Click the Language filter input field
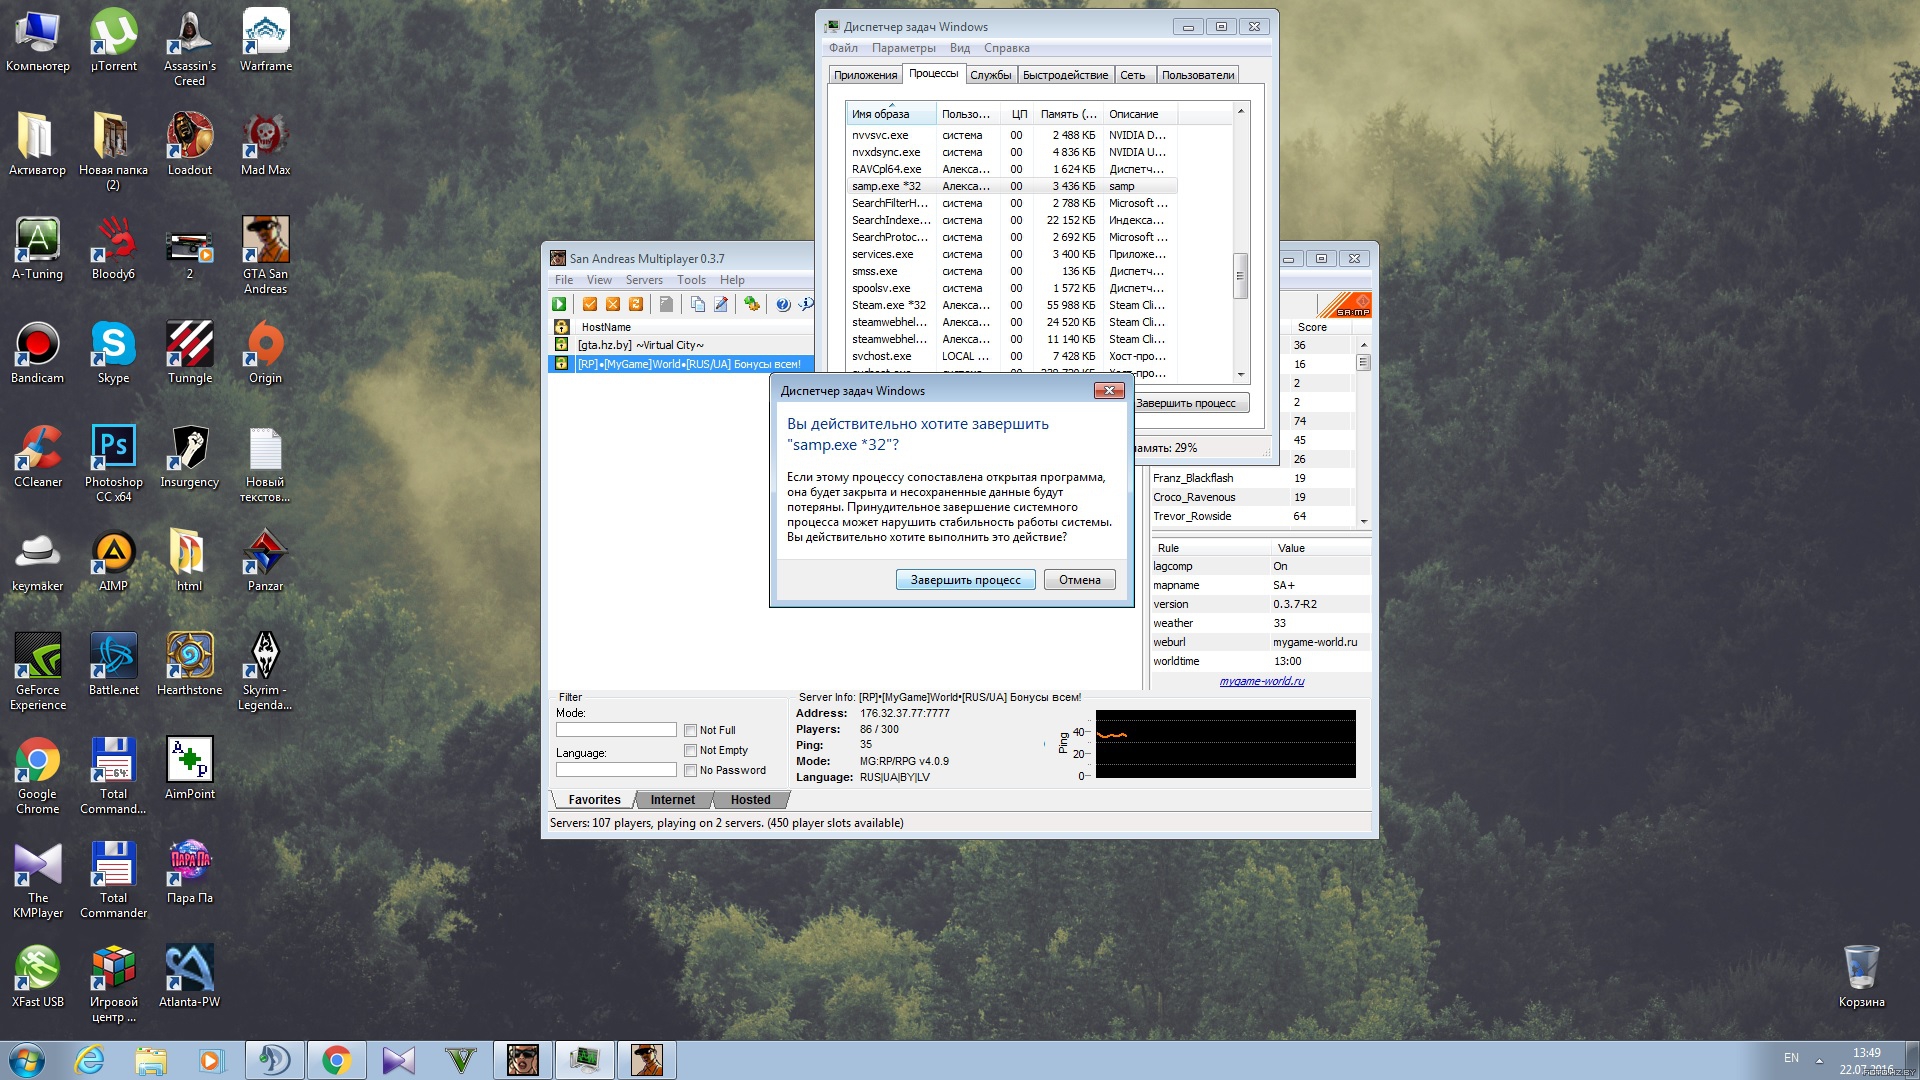The width and height of the screenshot is (1920, 1080). pos(616,770)
